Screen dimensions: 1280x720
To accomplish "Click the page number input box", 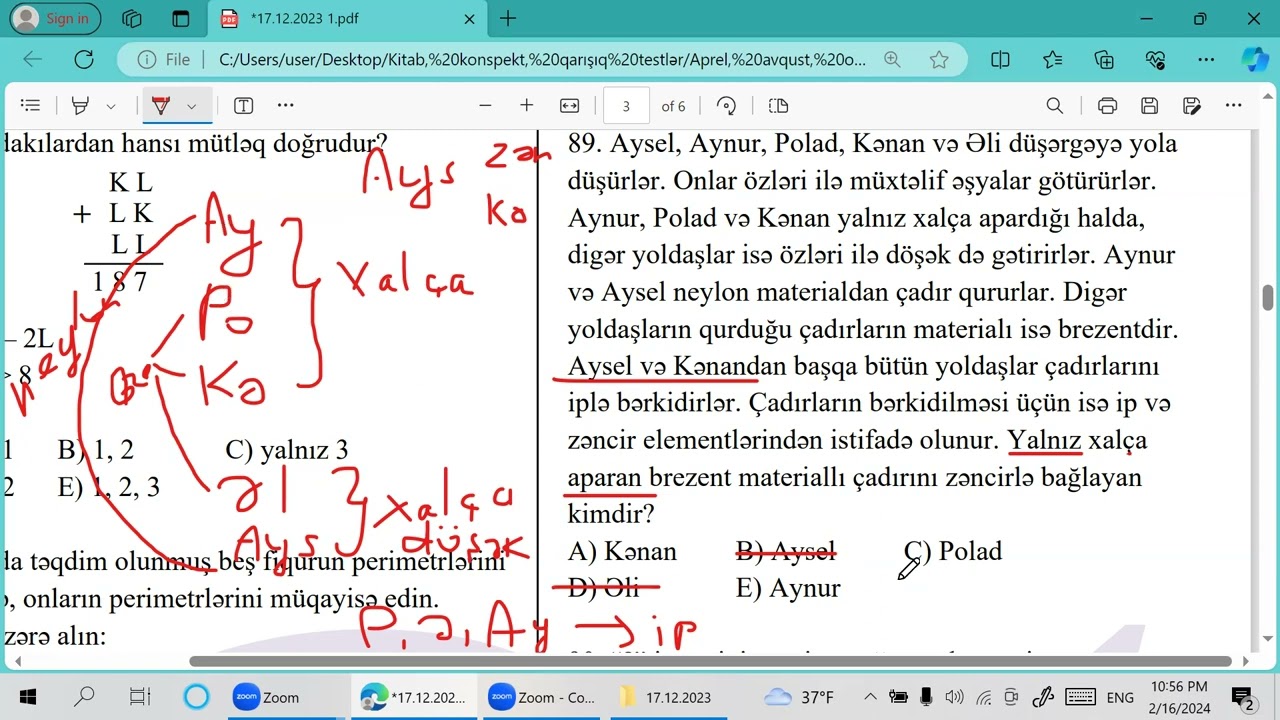I will [626, 106].
